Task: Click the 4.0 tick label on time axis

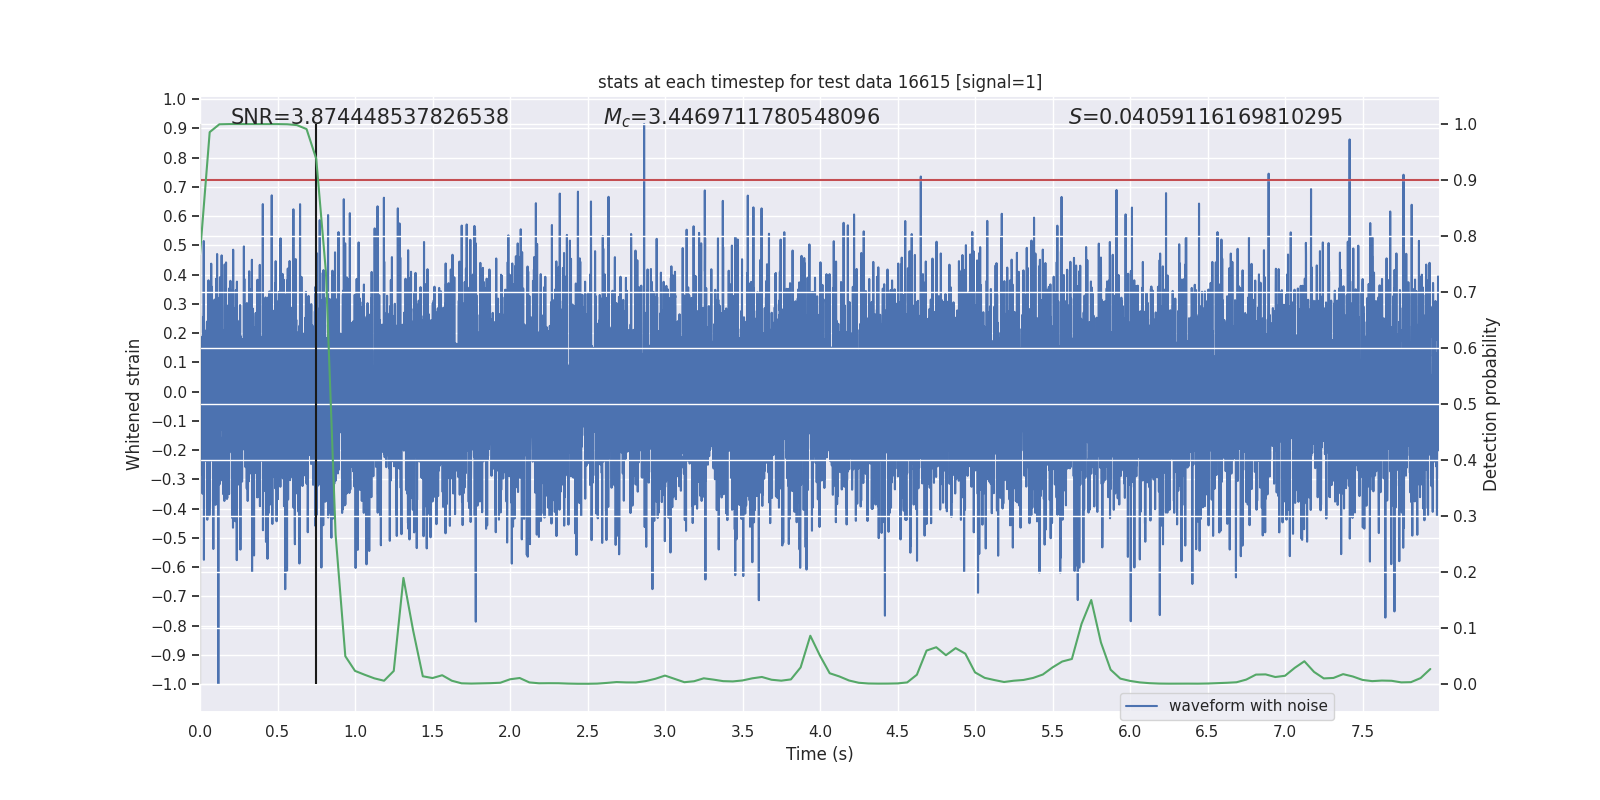Action: [x=820, y=731]
